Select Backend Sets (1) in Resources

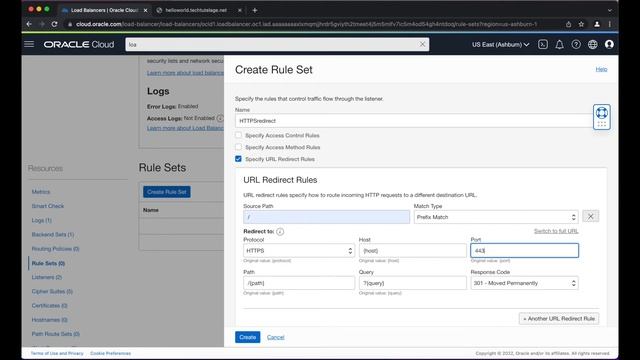(53, 235)
